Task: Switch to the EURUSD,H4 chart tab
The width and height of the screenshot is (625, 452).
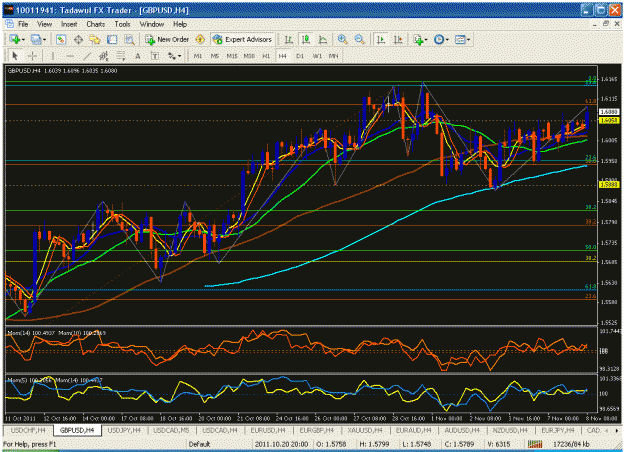Action: tap(268, 430)
